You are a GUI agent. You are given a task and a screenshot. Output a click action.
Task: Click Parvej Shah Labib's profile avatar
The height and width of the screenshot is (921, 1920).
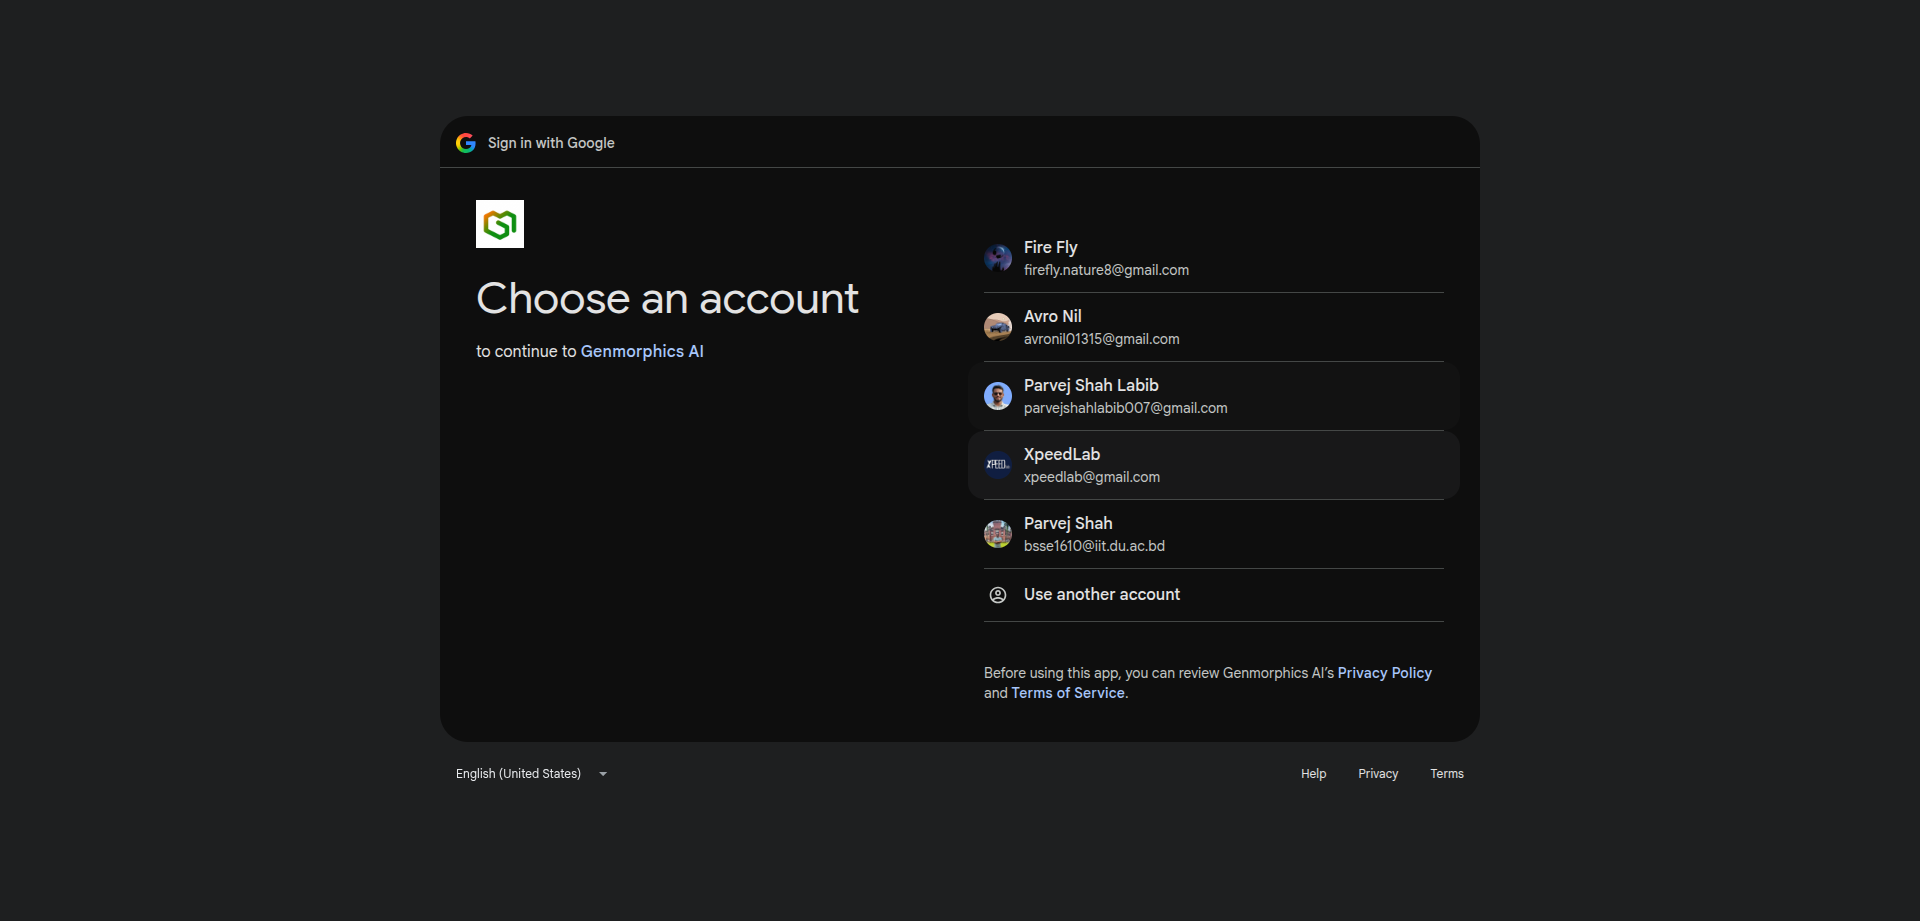[x=998, y=396]
